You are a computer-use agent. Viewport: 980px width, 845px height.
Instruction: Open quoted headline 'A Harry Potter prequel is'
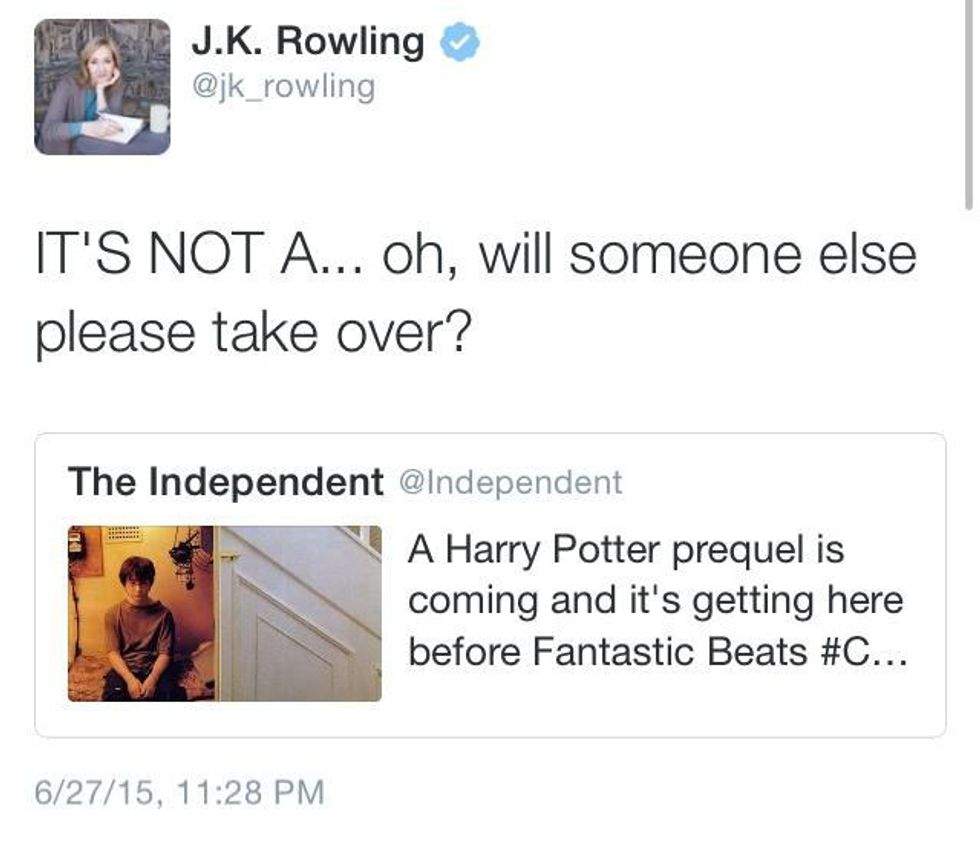(626, 550)
